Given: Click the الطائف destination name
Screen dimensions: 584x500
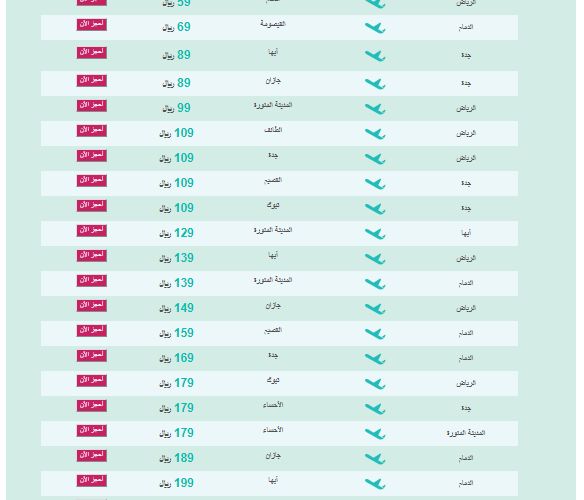Looking at the screenshot, I should click(273, 130).
